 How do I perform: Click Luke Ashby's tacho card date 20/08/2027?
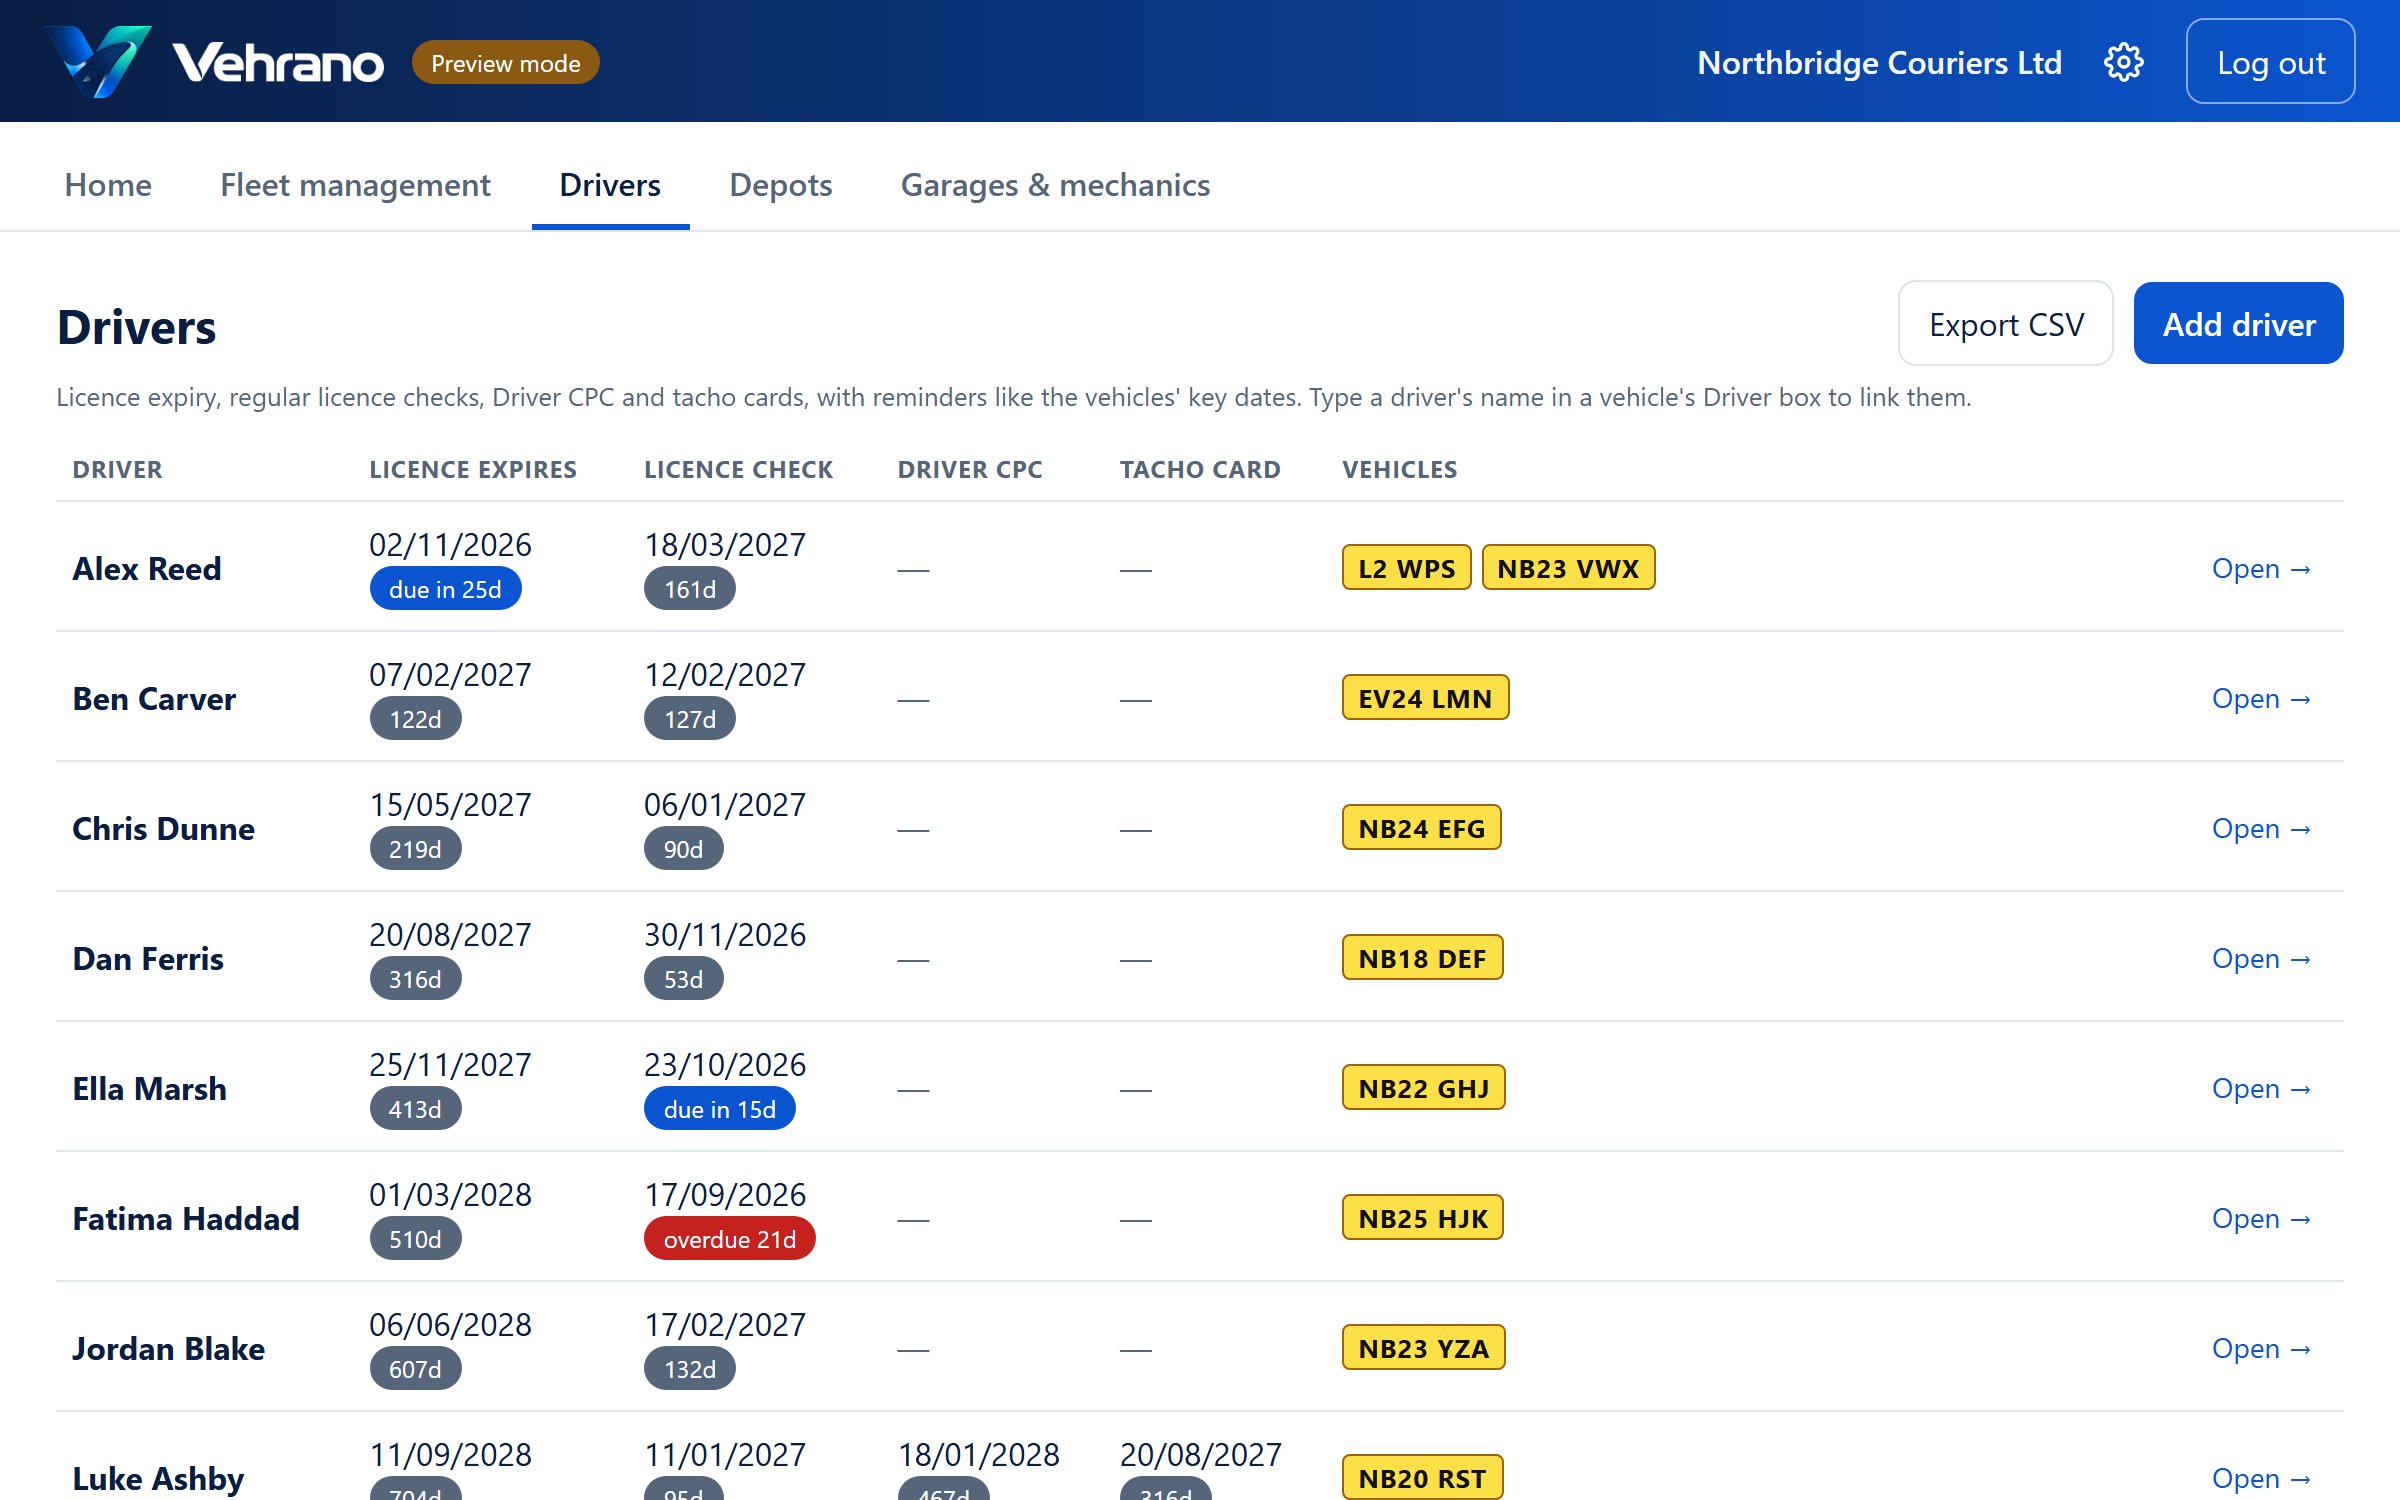1200,1454
